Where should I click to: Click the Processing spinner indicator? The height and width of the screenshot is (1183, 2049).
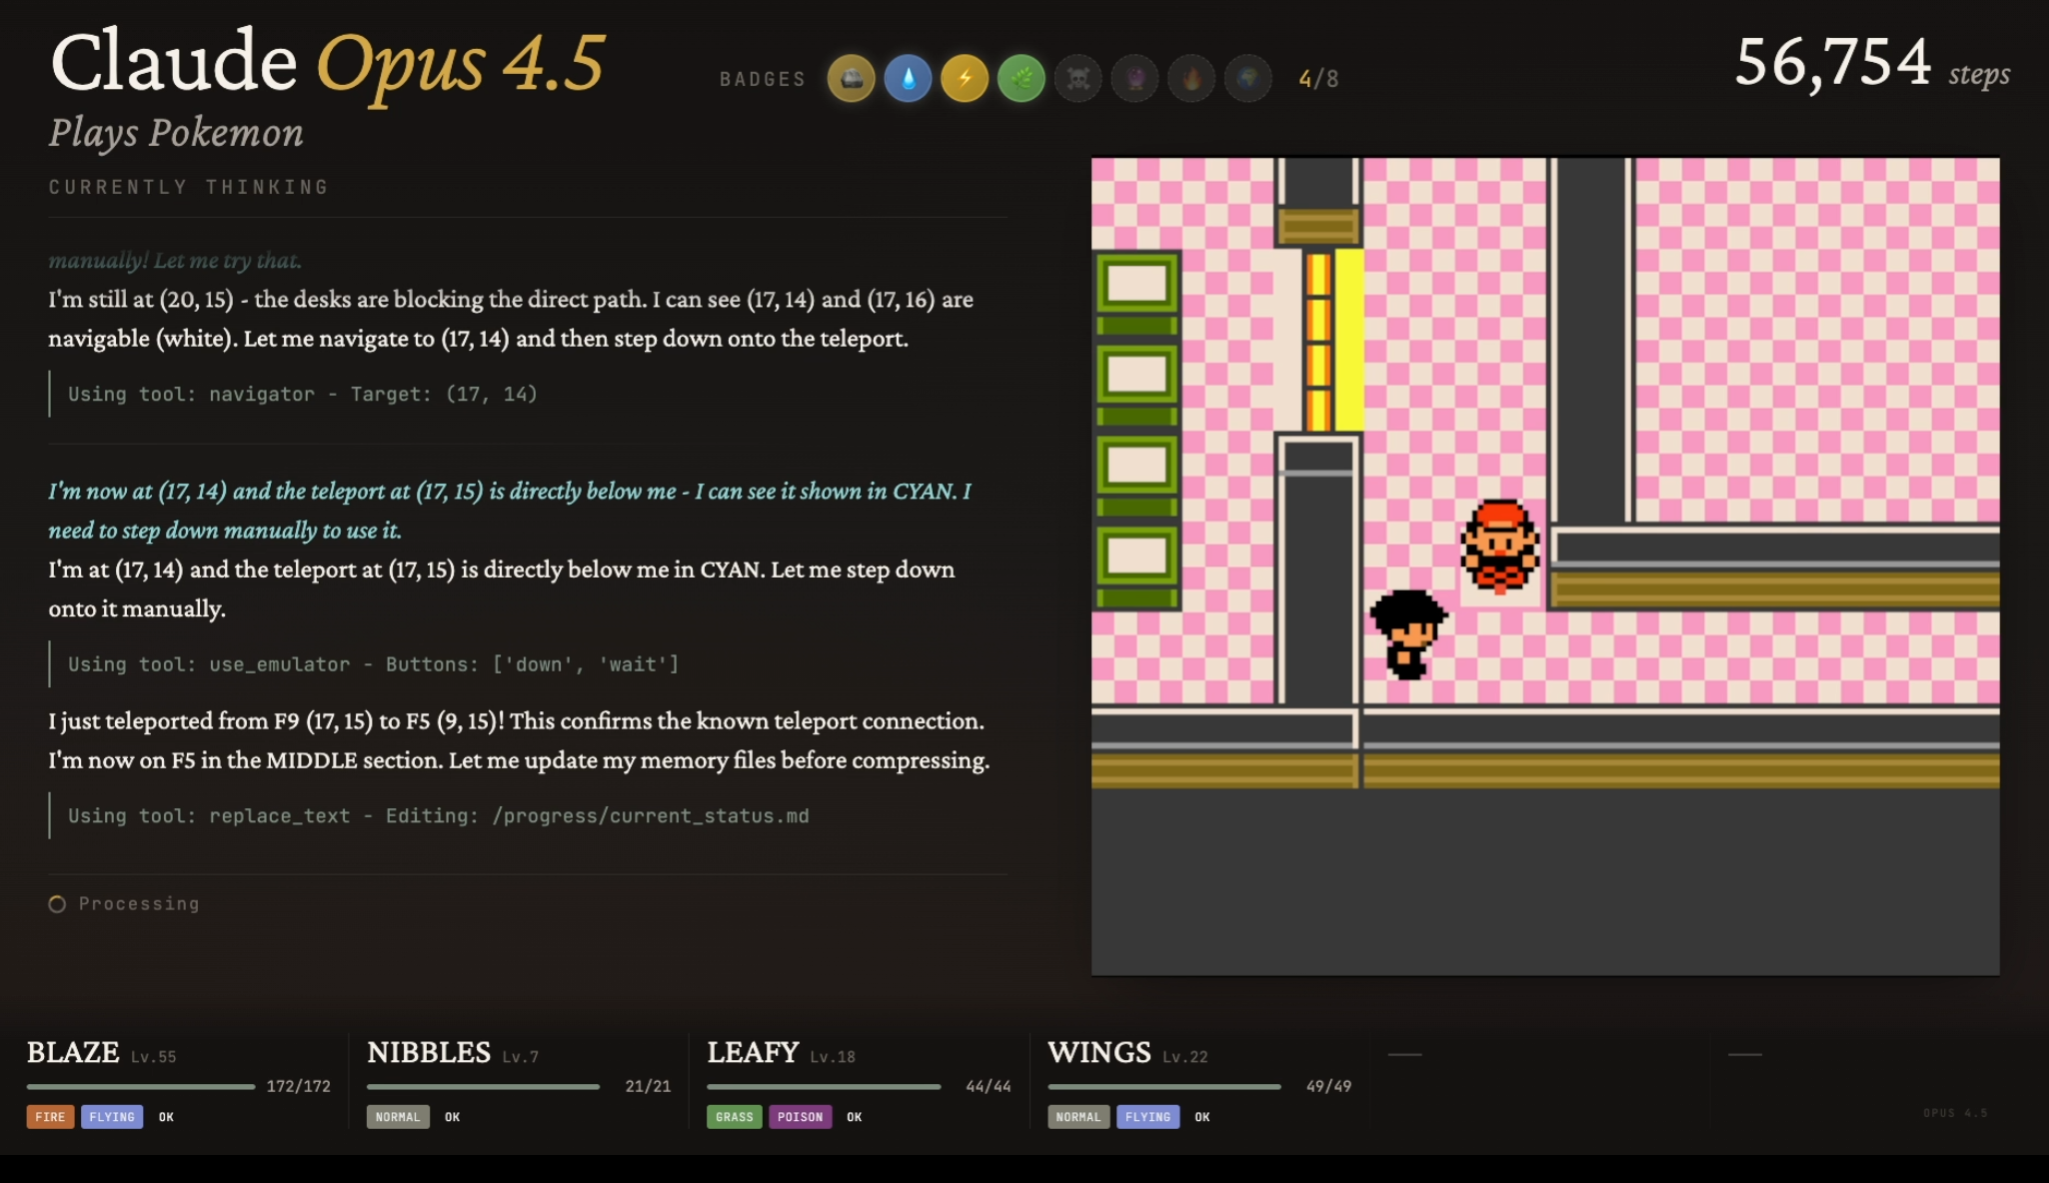57,904
